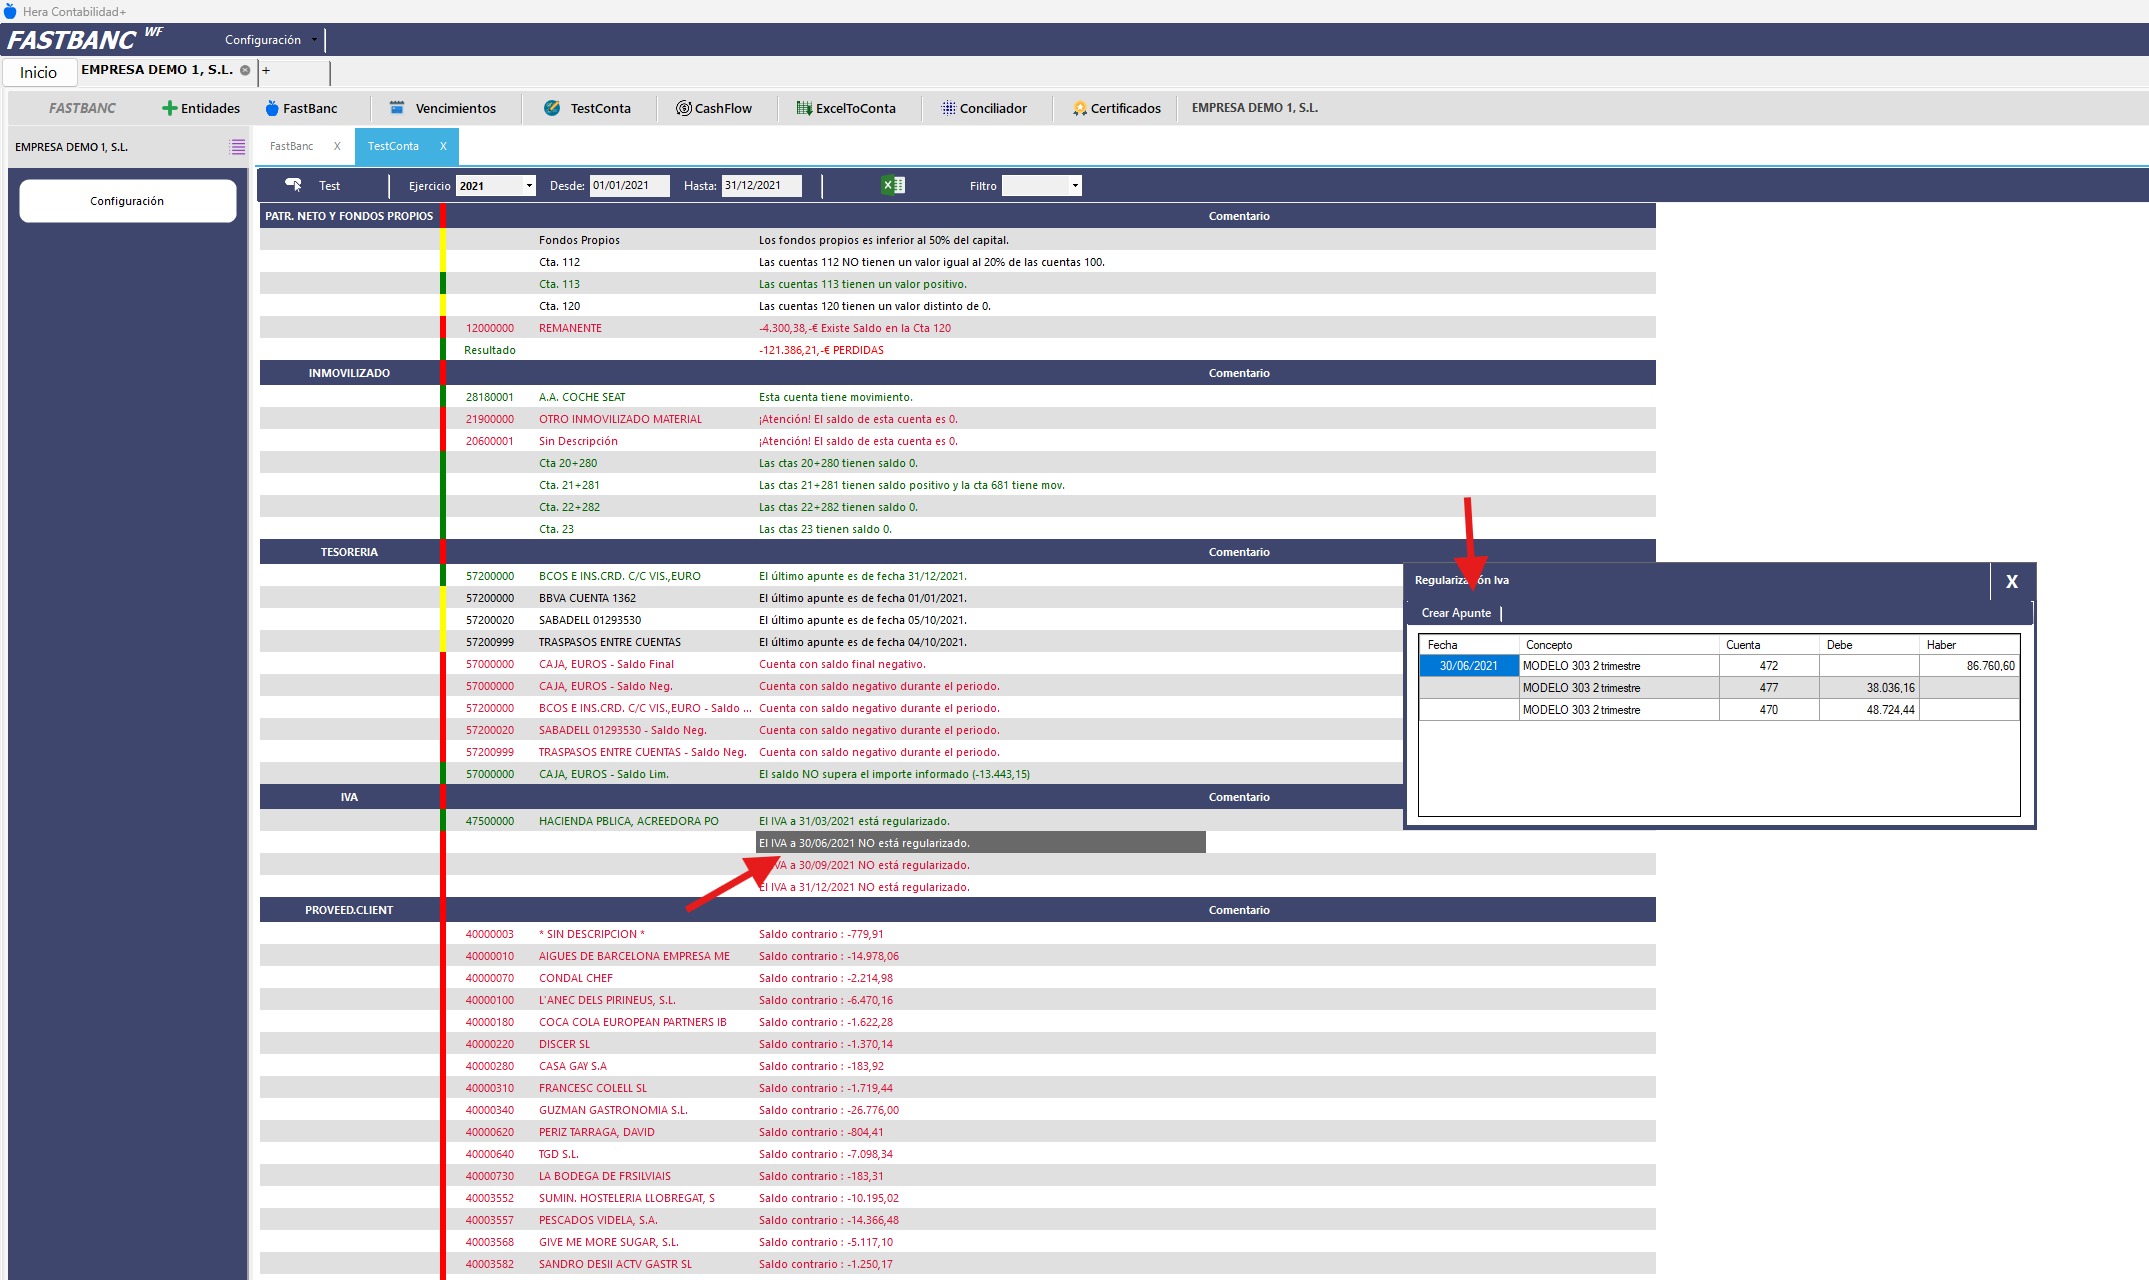Viewport: 2149px width, 1280px height.
Task: Expand the top Configuración menu arrow
Action: click(314, 40)
